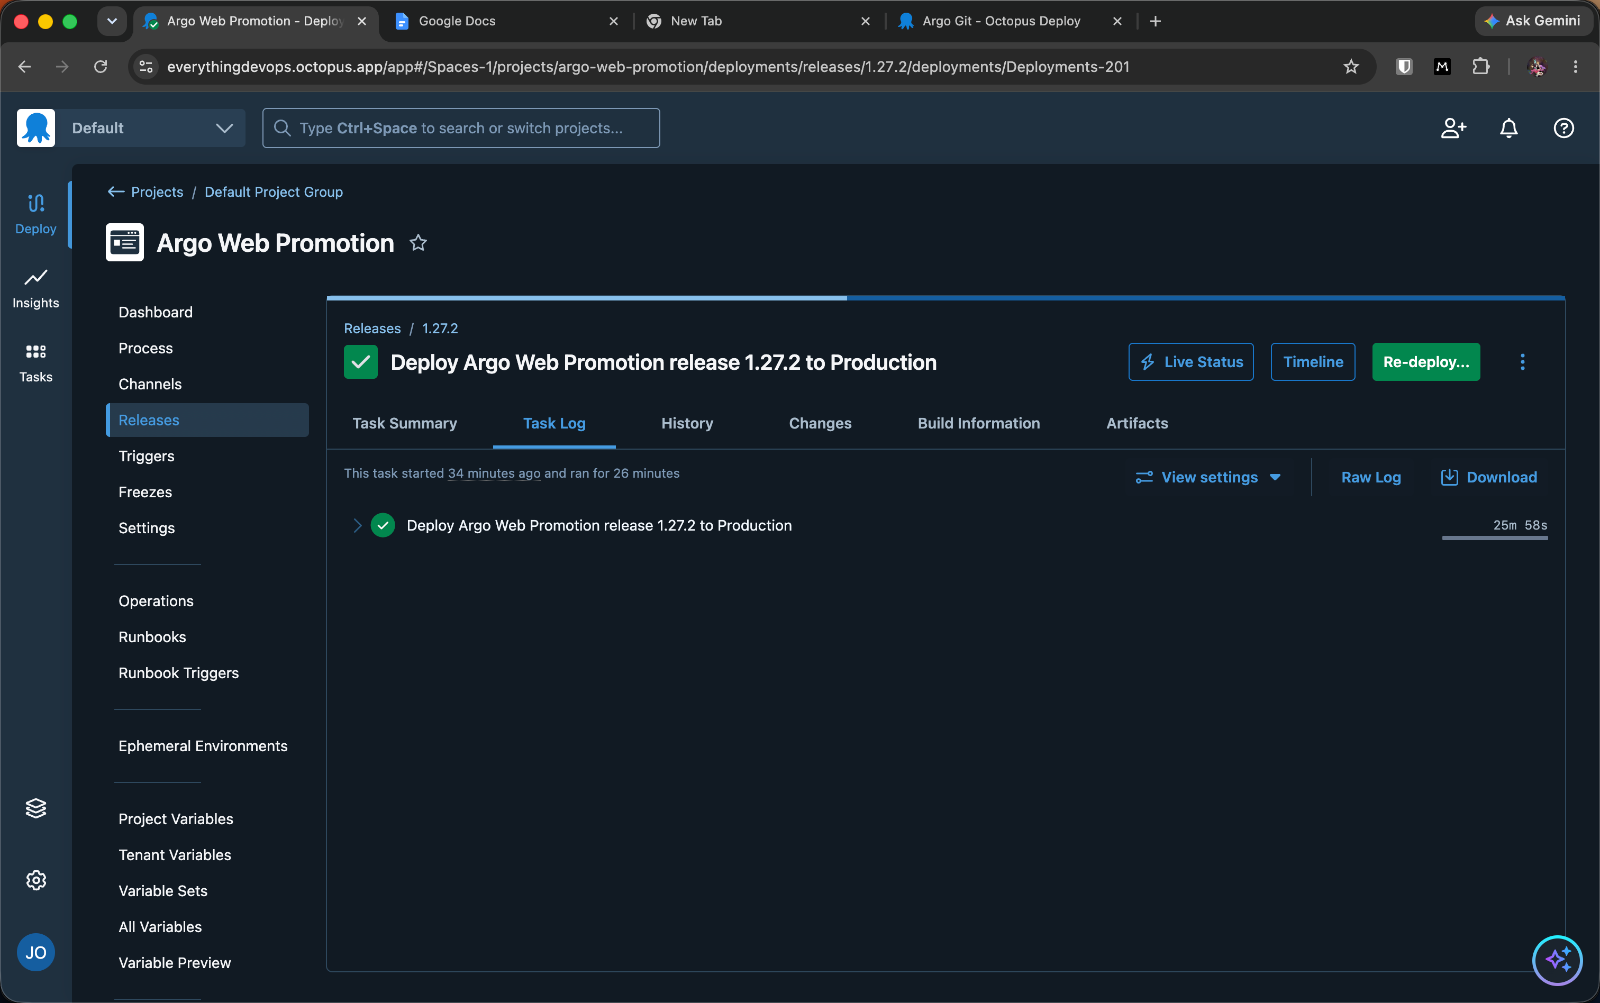Open the help question mark icon
This screenshot has height=1003, width=1600.
tap(1564, 128)
